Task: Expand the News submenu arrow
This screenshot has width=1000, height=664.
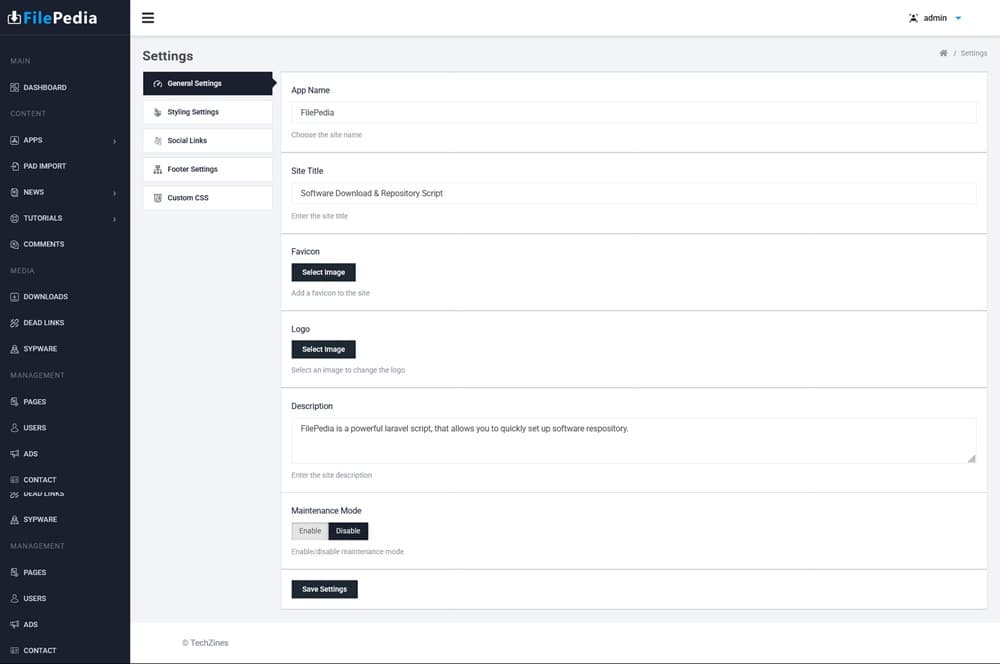Action: 114,193
